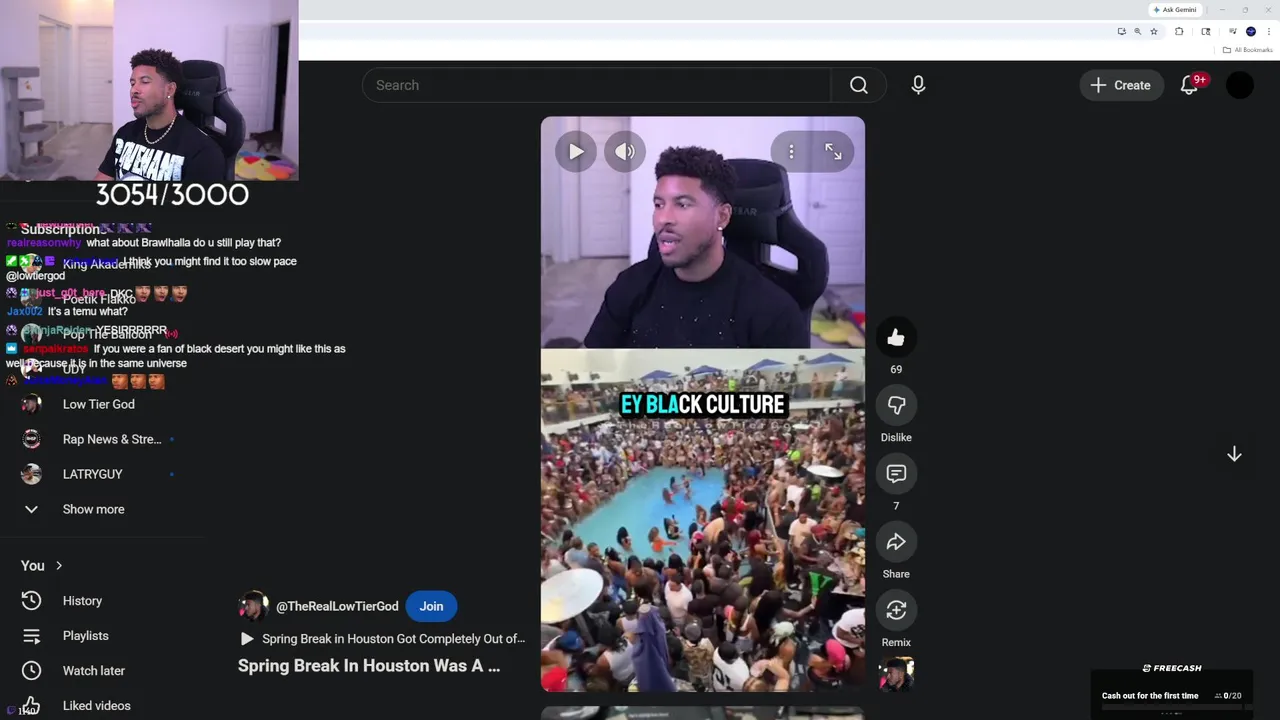Like this Short with thumbs up

896,338
